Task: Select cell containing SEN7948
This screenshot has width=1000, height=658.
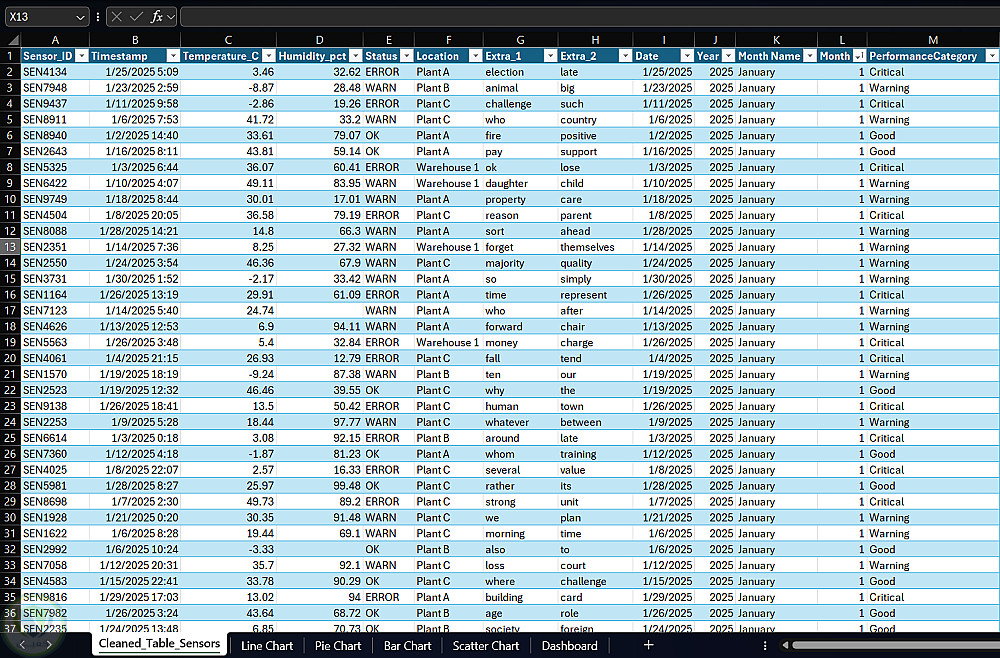Action: tap(55, 88)
